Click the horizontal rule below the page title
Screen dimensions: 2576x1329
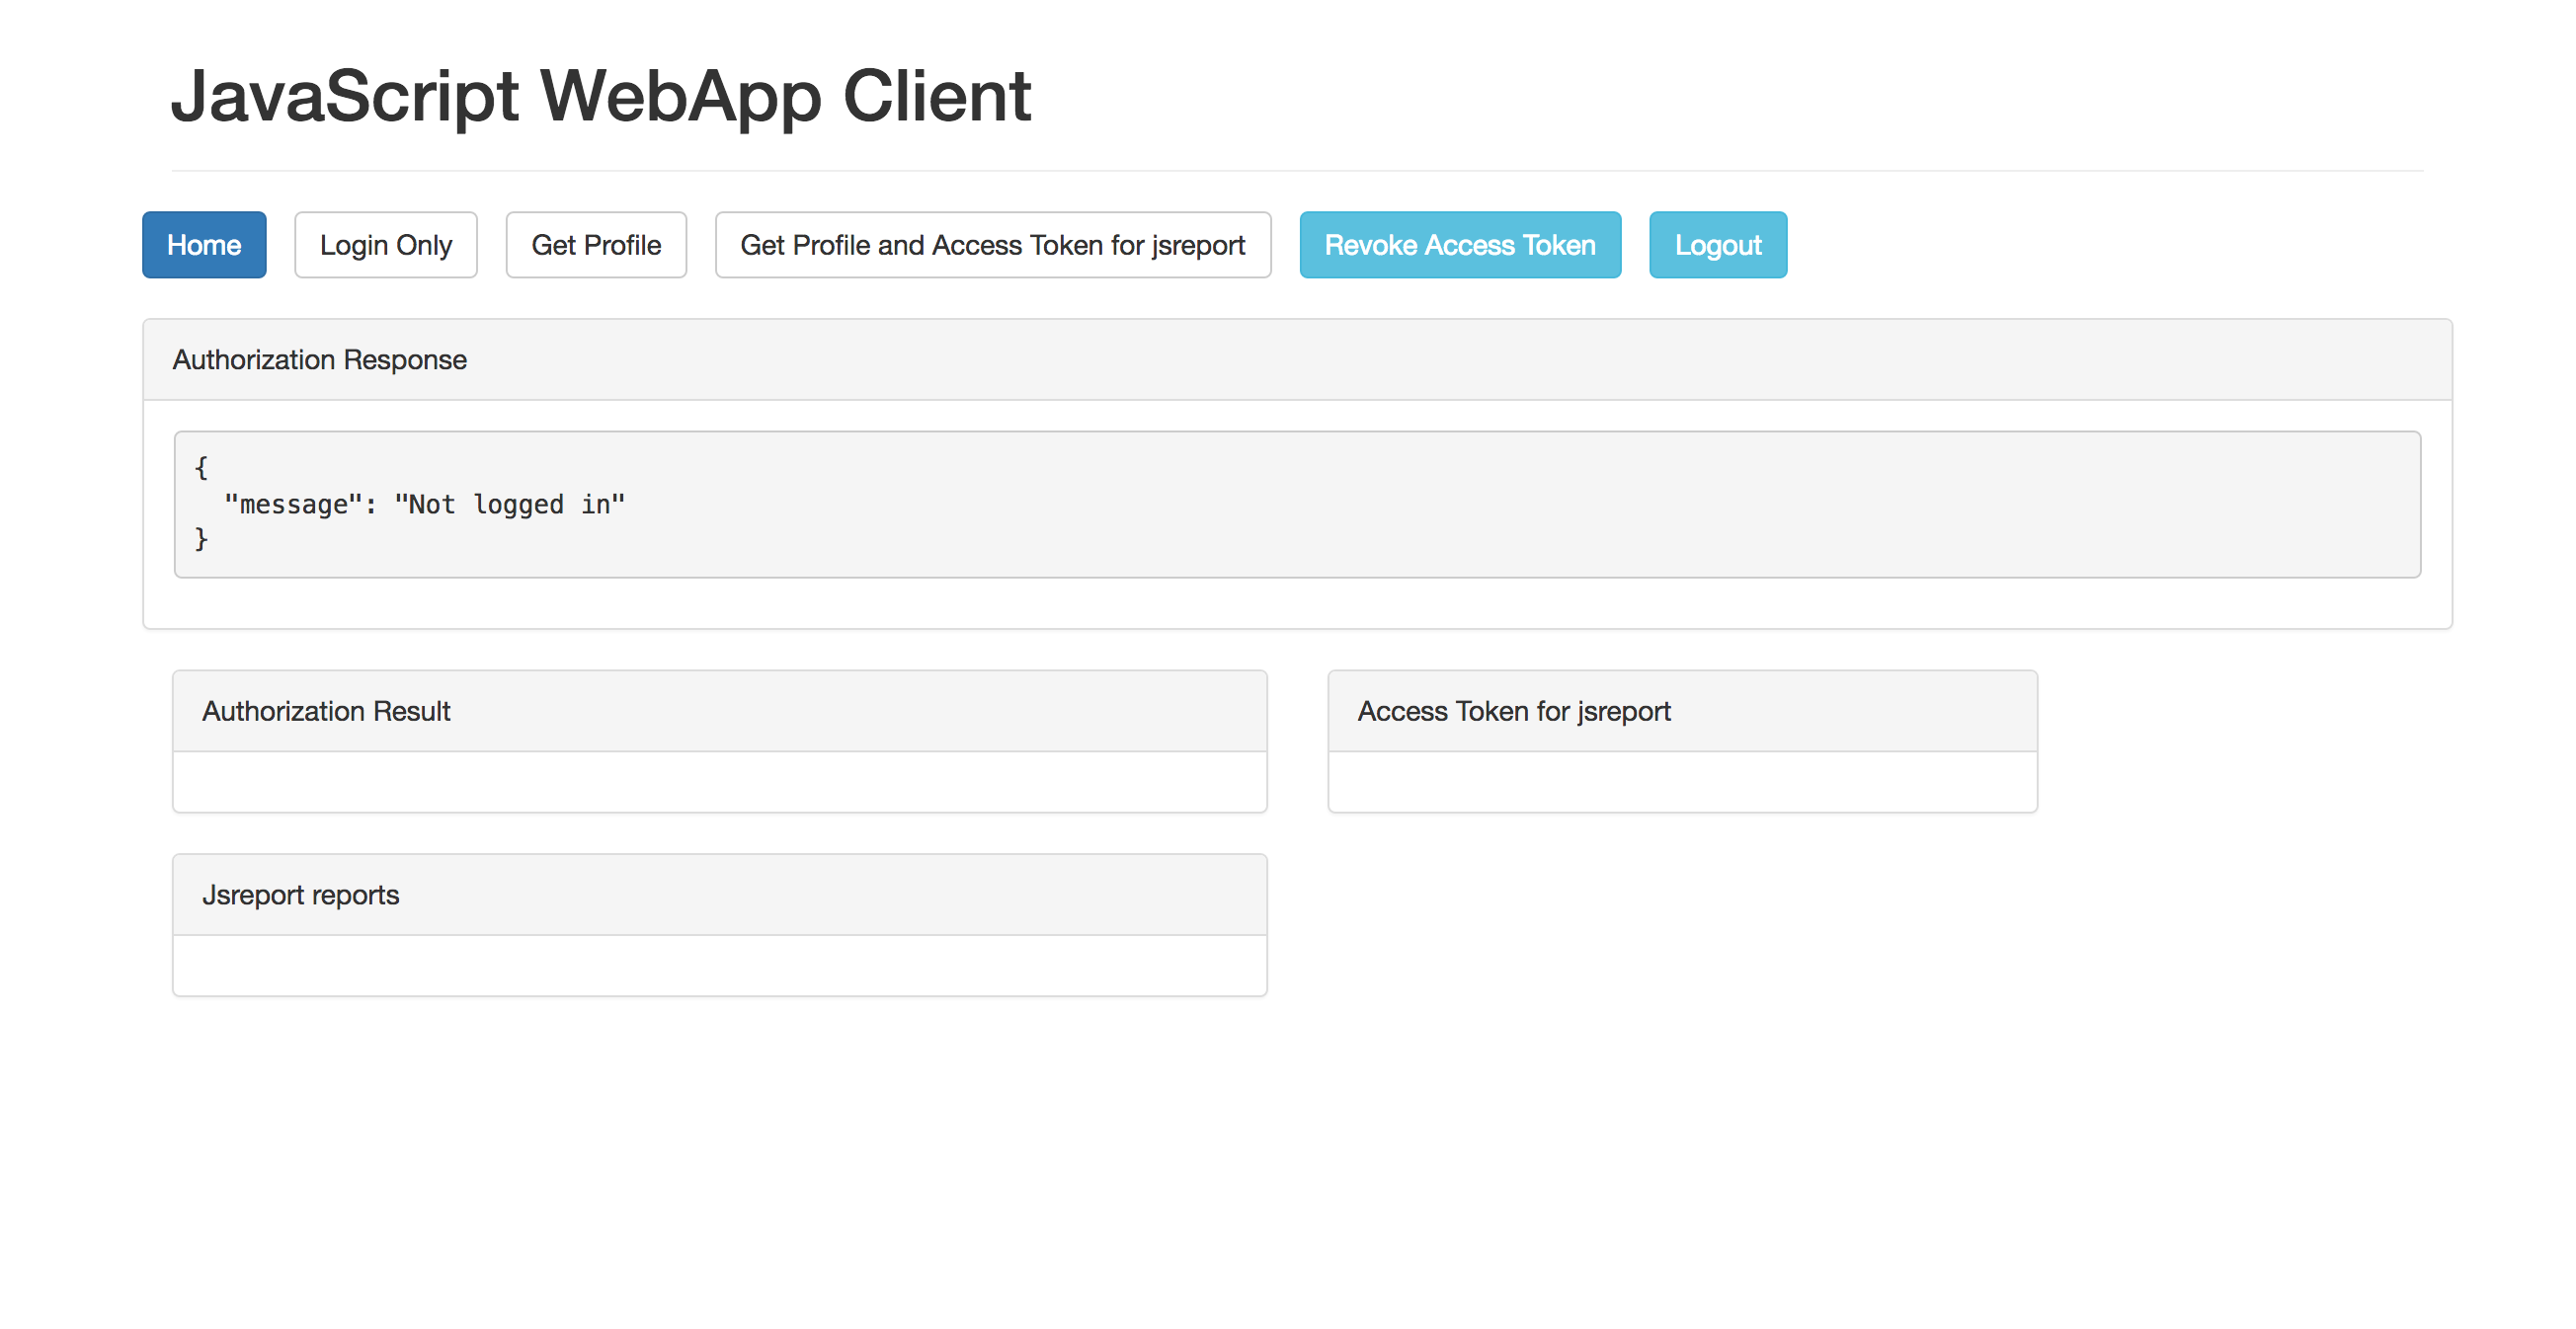1297,171
